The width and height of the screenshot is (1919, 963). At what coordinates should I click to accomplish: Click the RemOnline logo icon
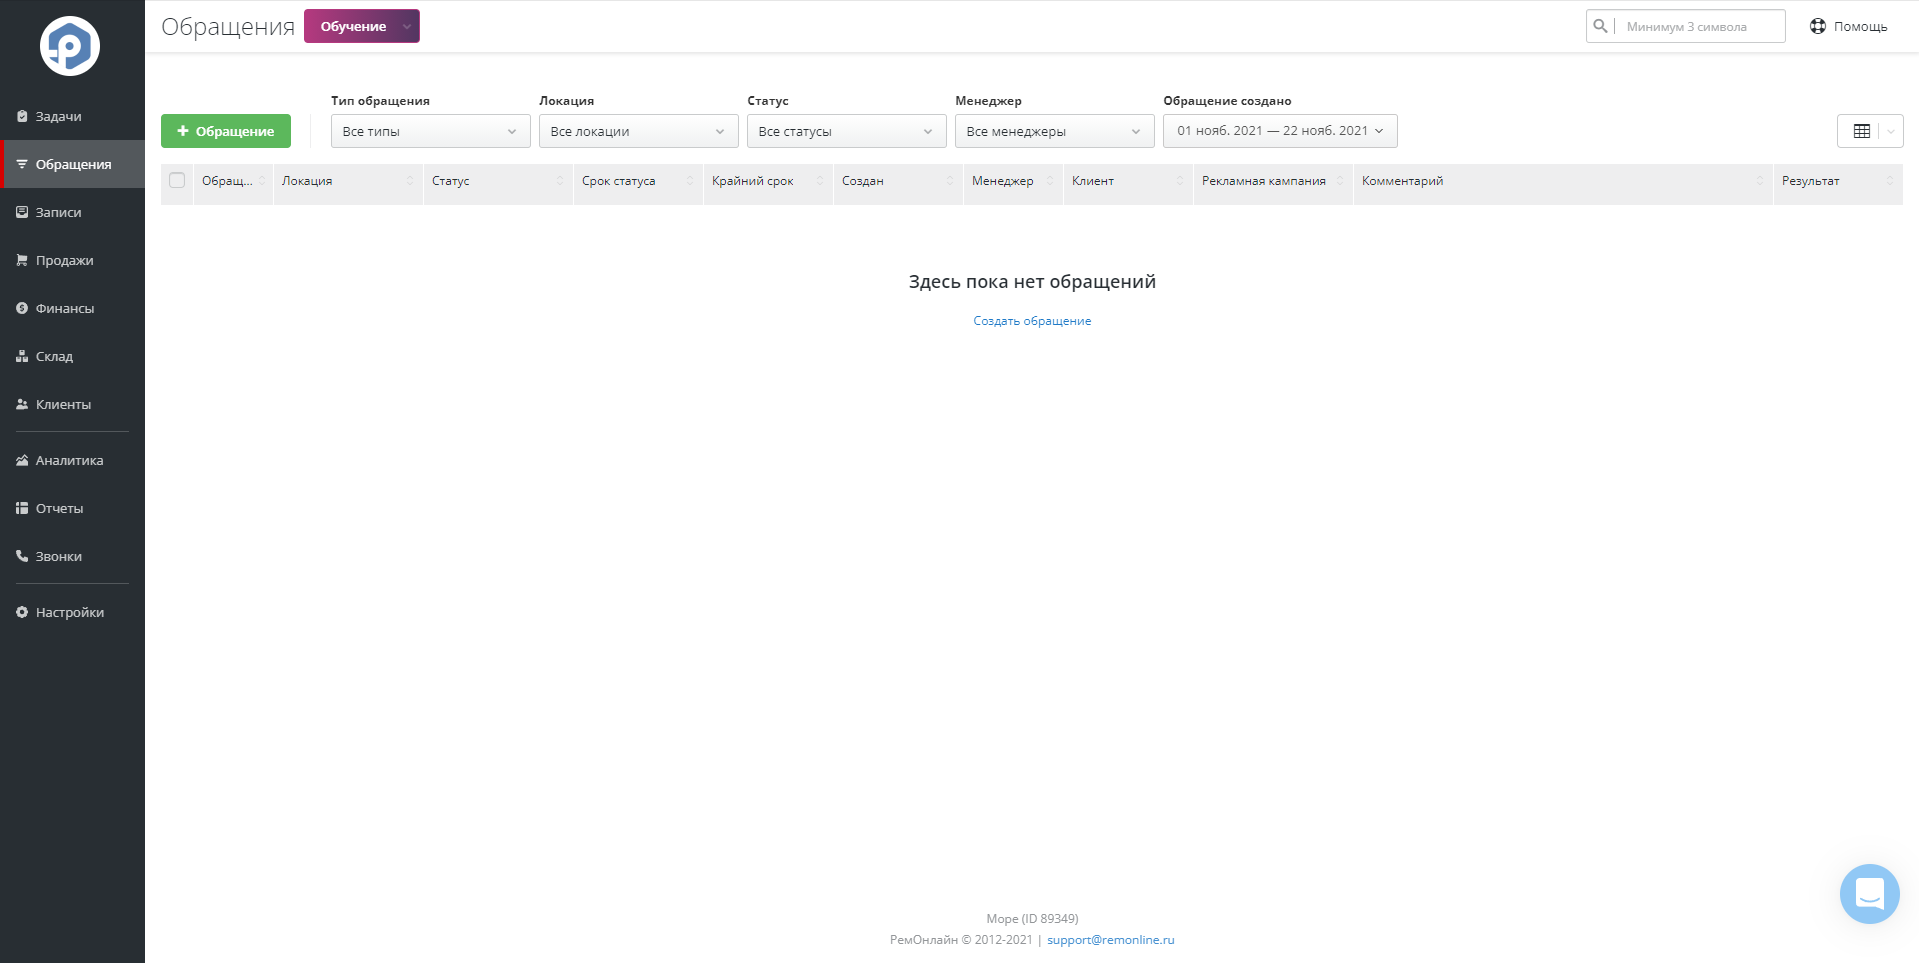coord(70,46)
